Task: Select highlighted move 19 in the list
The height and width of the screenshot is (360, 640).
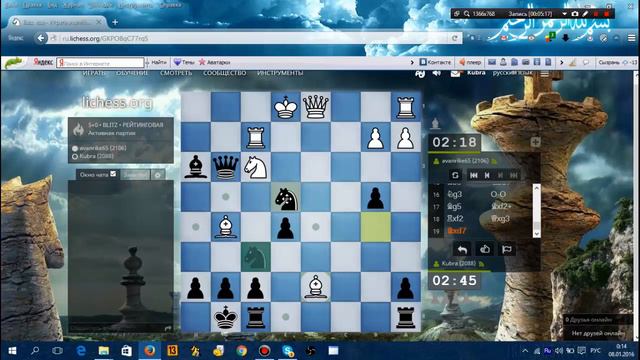Action: 457,231
